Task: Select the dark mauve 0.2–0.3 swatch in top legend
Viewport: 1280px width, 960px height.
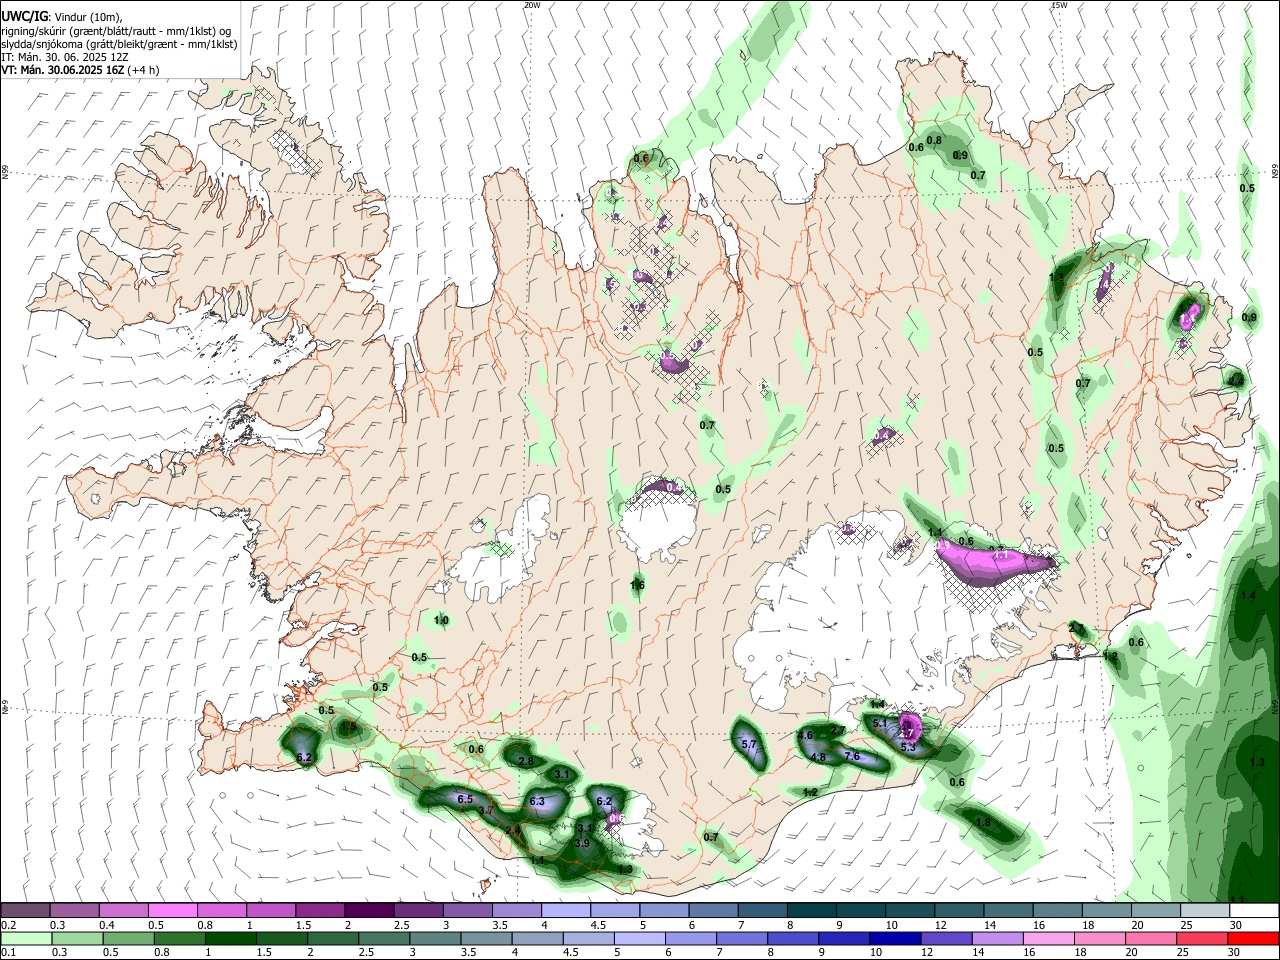Action: point(26,911)
